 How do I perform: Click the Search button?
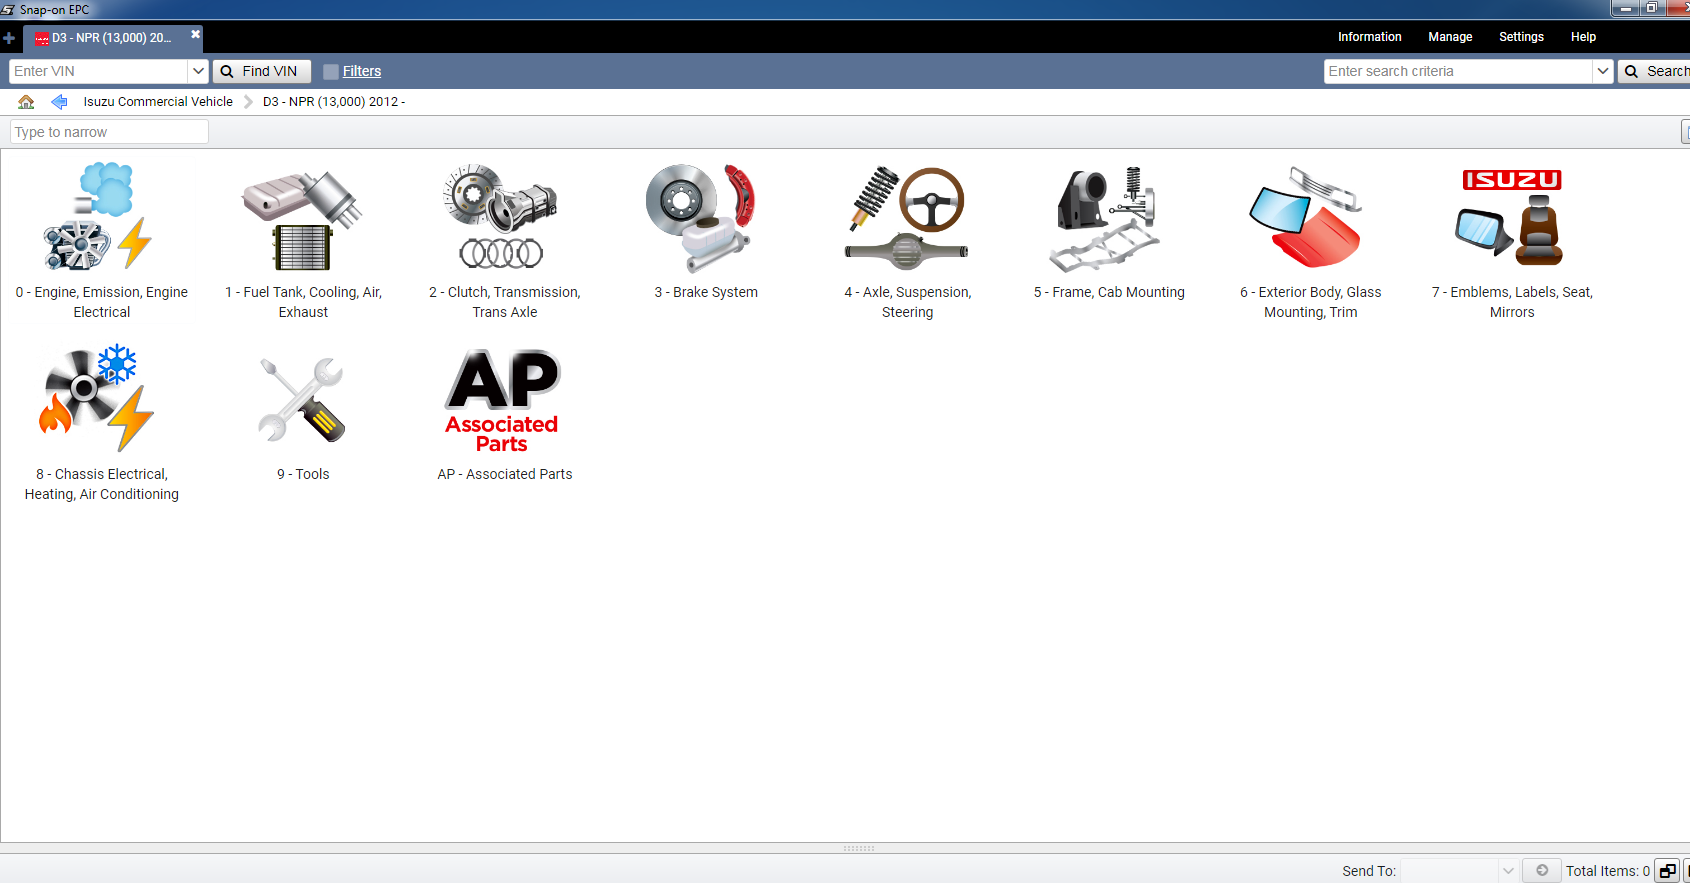coord(1655,71)
